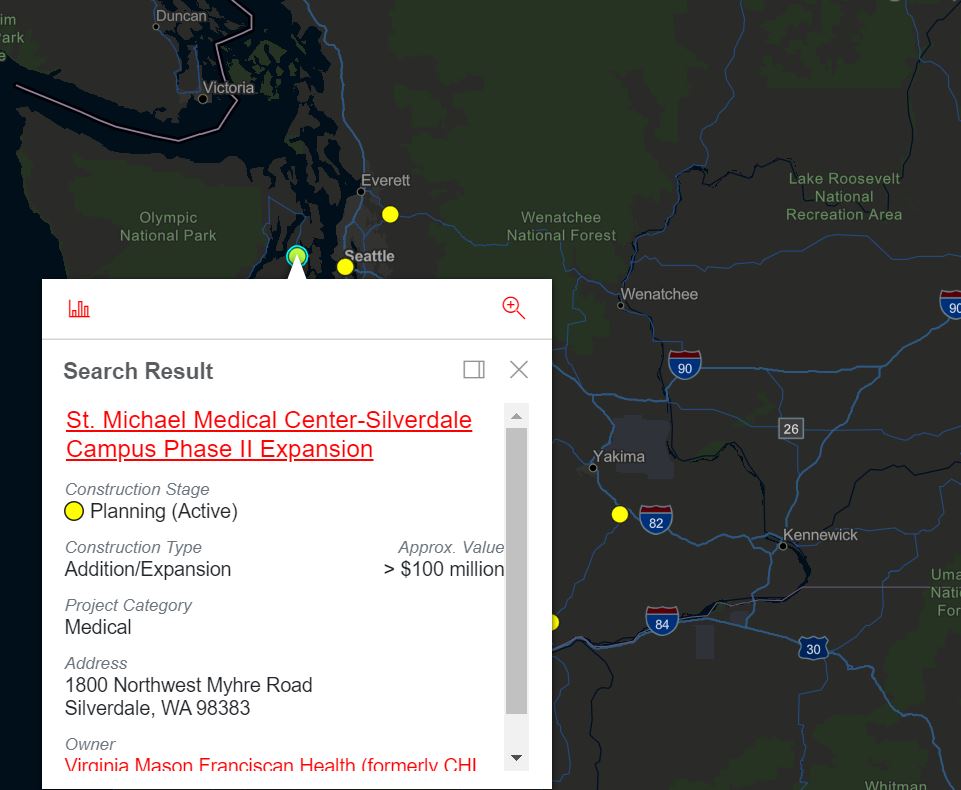Open Virginia Mason Franciscan Health owner link
The height and width of the screenshot is (790, 961).
[x=270, y=765]
